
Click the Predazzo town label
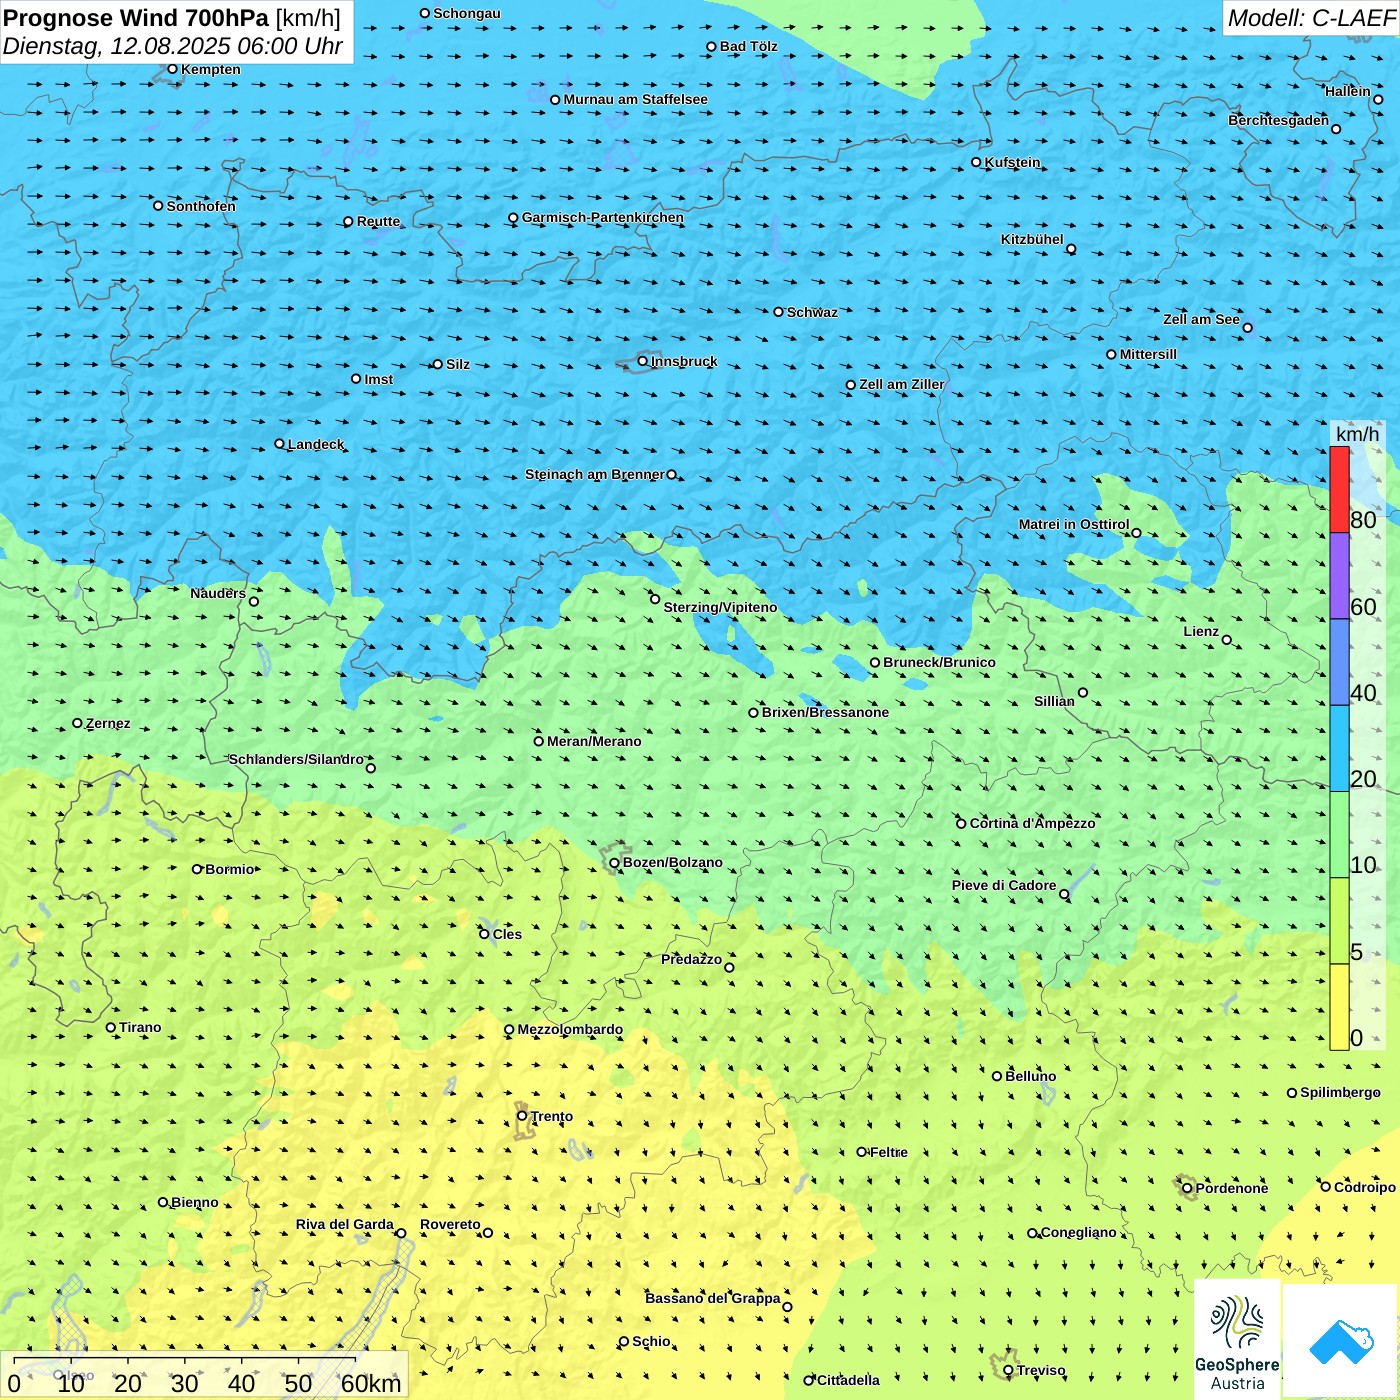691,959
